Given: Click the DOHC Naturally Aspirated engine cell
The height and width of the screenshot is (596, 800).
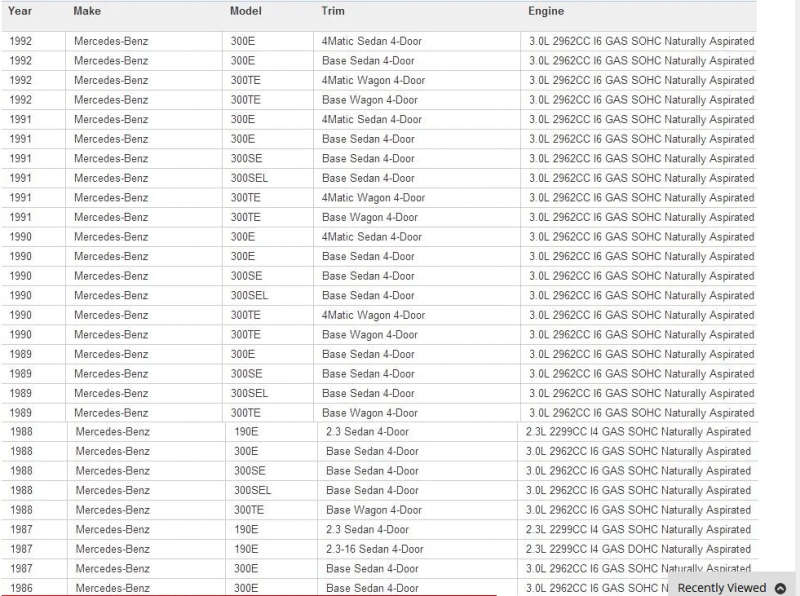Looking at the screenshot, I should click(x=638, y=549).
